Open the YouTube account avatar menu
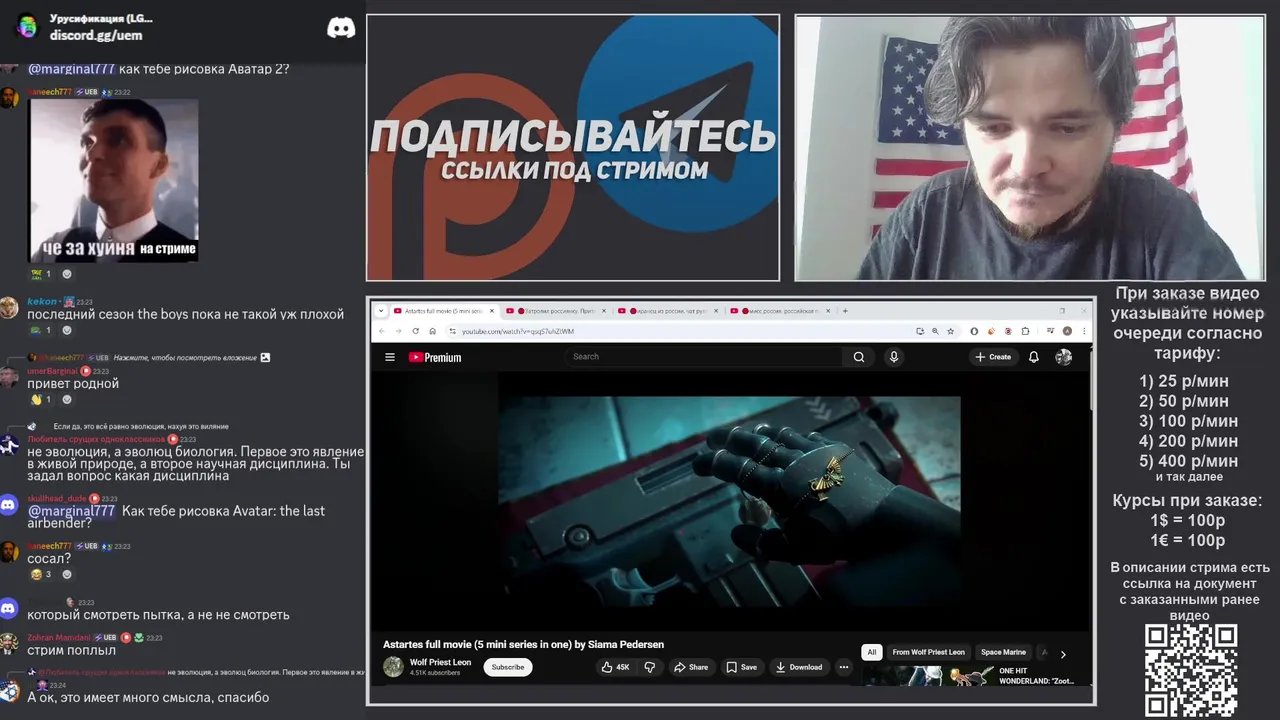Image resolution: width=1280 pixels, height=720 pixels. pyautogui.click(x=1063, y=357)
